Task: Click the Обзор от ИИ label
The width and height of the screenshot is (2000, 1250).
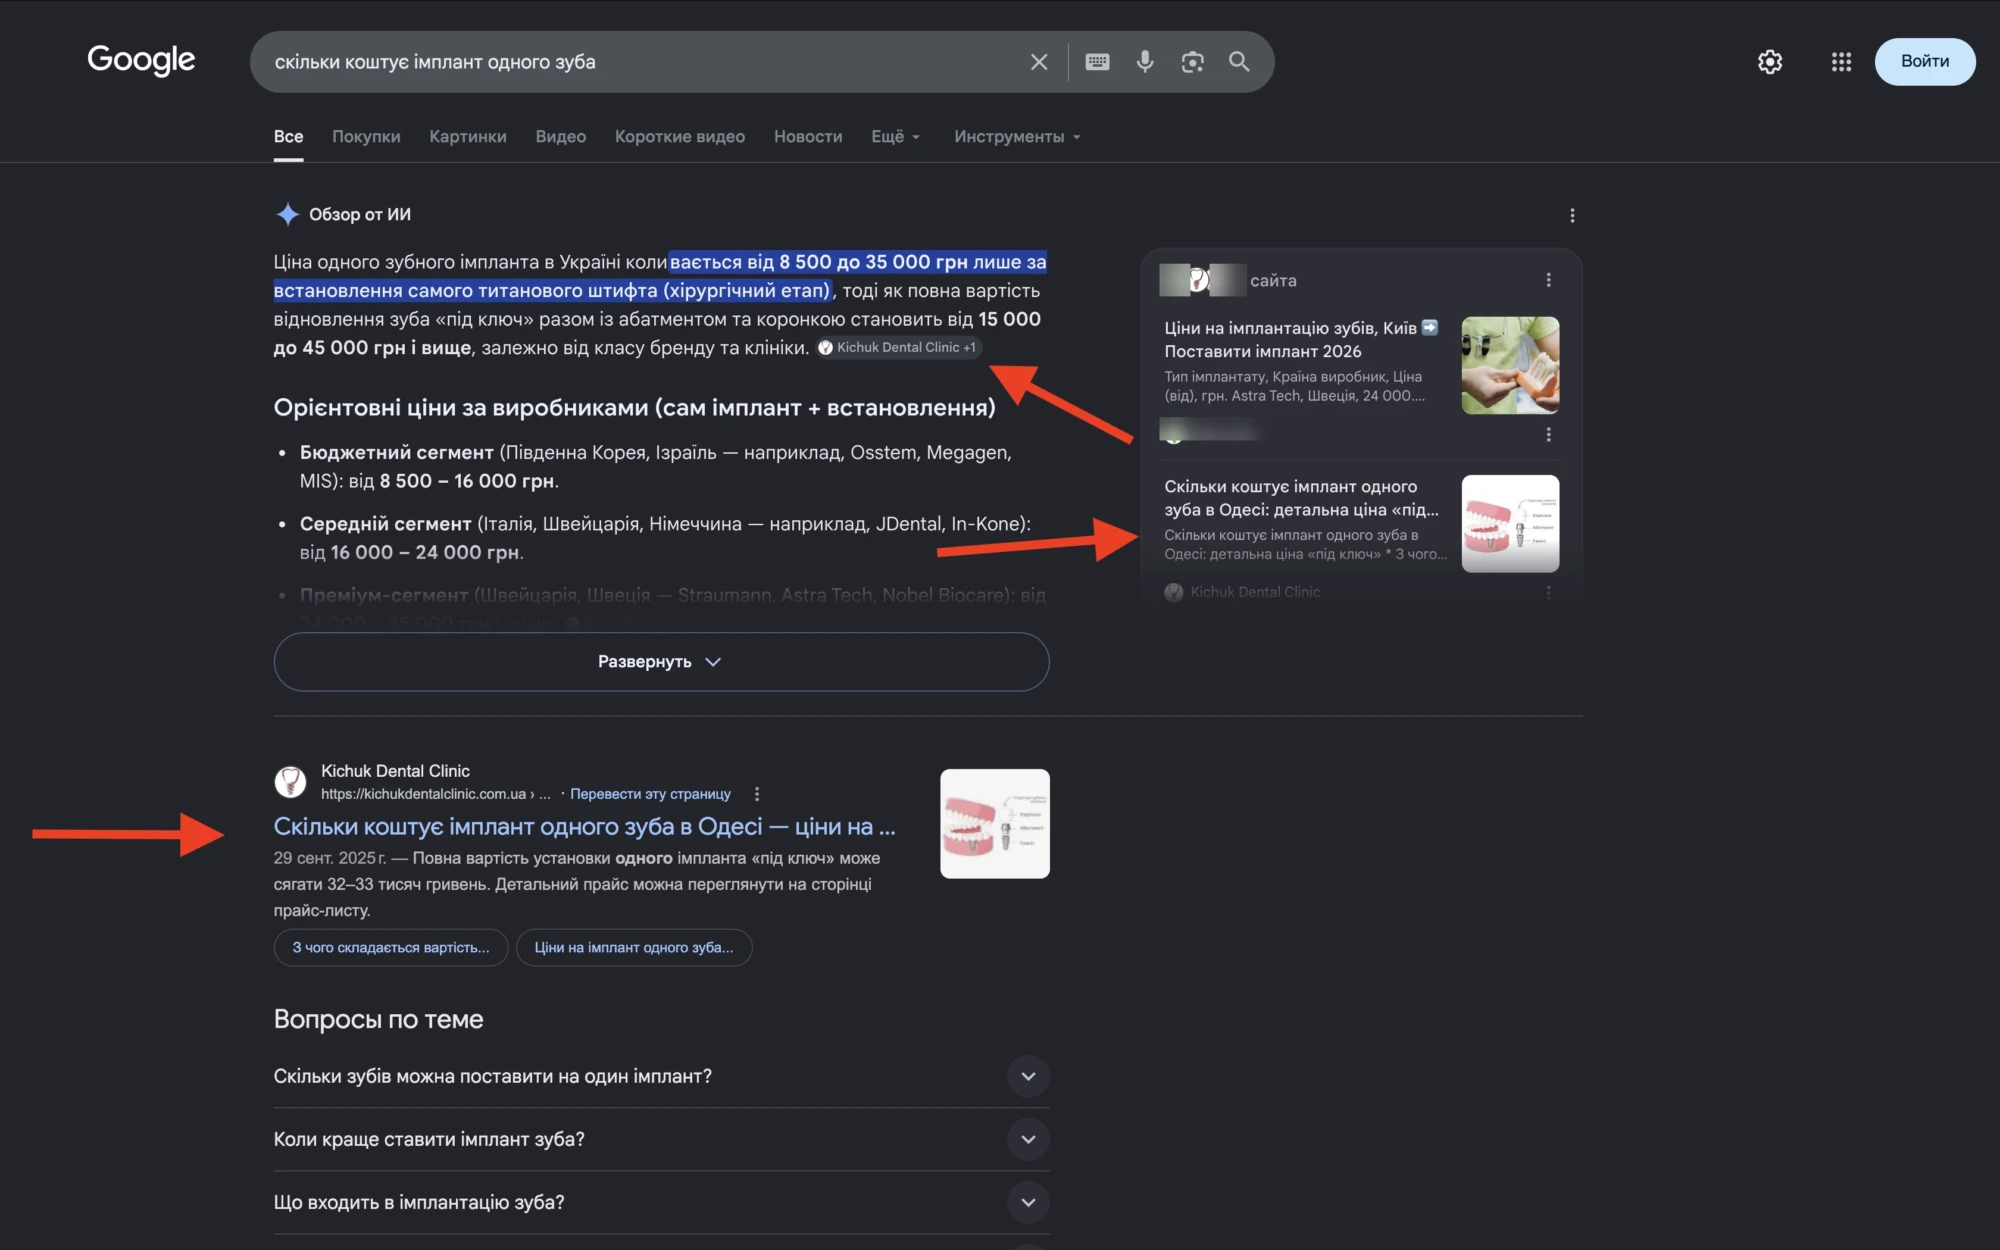Action: coord(360,214)
